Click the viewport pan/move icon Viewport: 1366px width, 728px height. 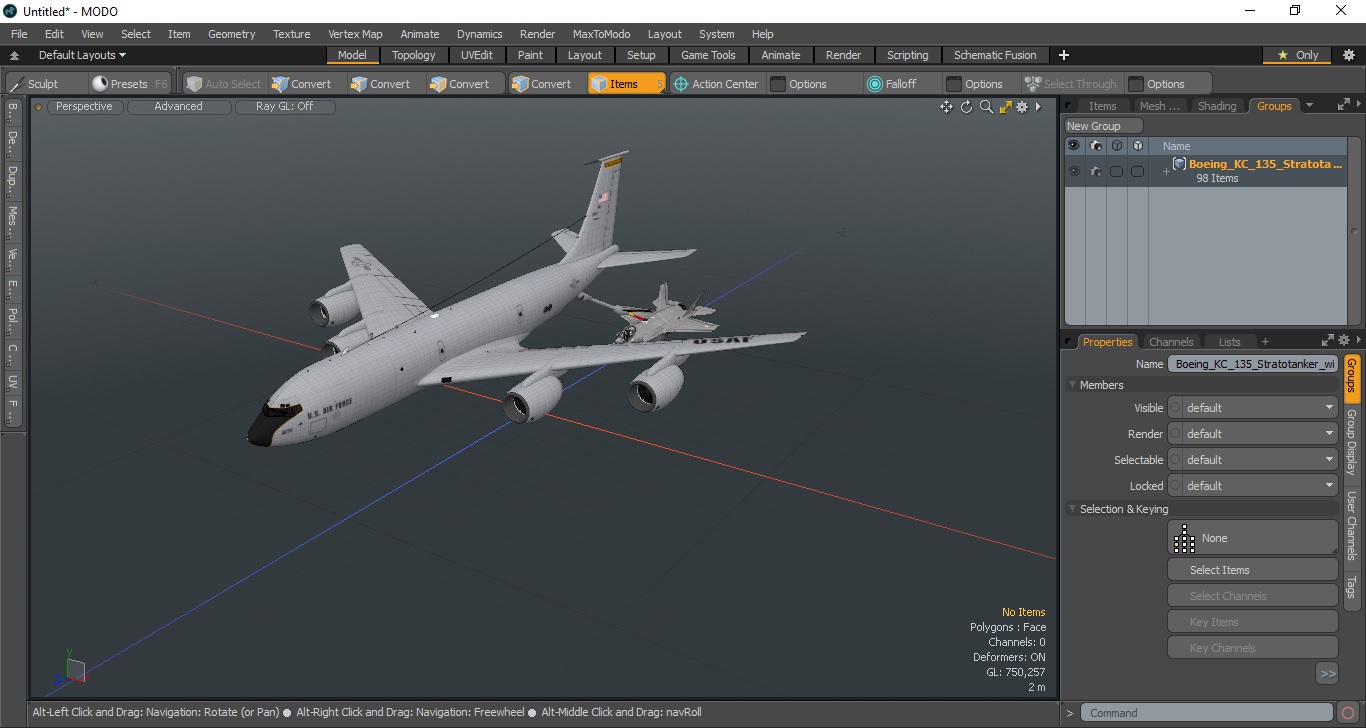tap(946, 107)
